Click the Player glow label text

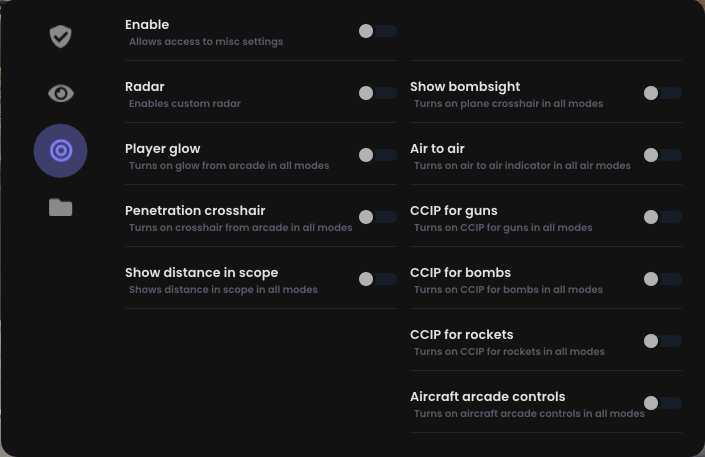(163, 149)
